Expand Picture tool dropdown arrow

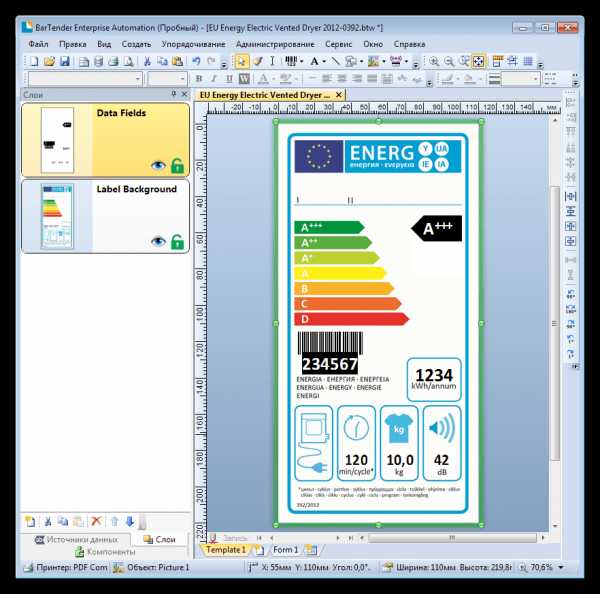point(383,62)
